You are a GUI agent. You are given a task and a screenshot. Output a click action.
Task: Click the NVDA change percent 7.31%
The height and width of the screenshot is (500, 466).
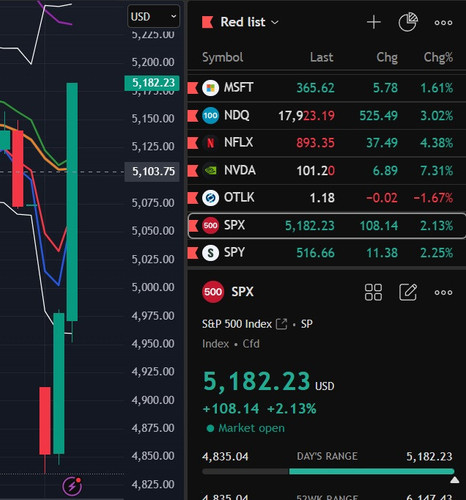pos(437,171)
